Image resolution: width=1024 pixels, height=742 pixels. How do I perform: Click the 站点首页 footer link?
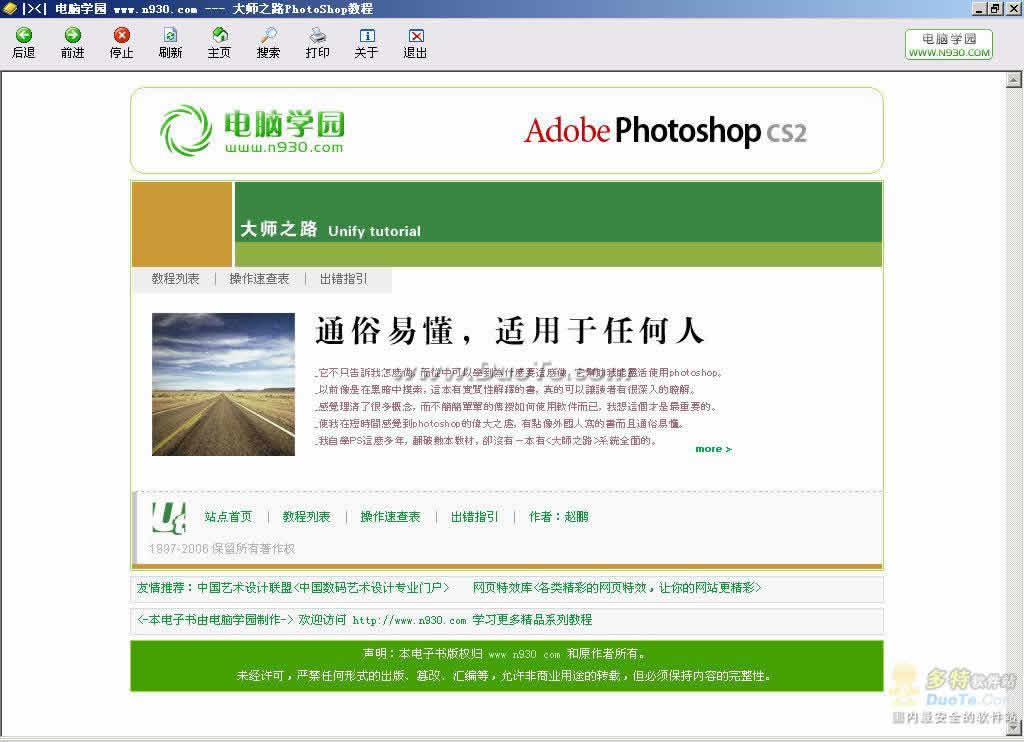pos(228,517)
